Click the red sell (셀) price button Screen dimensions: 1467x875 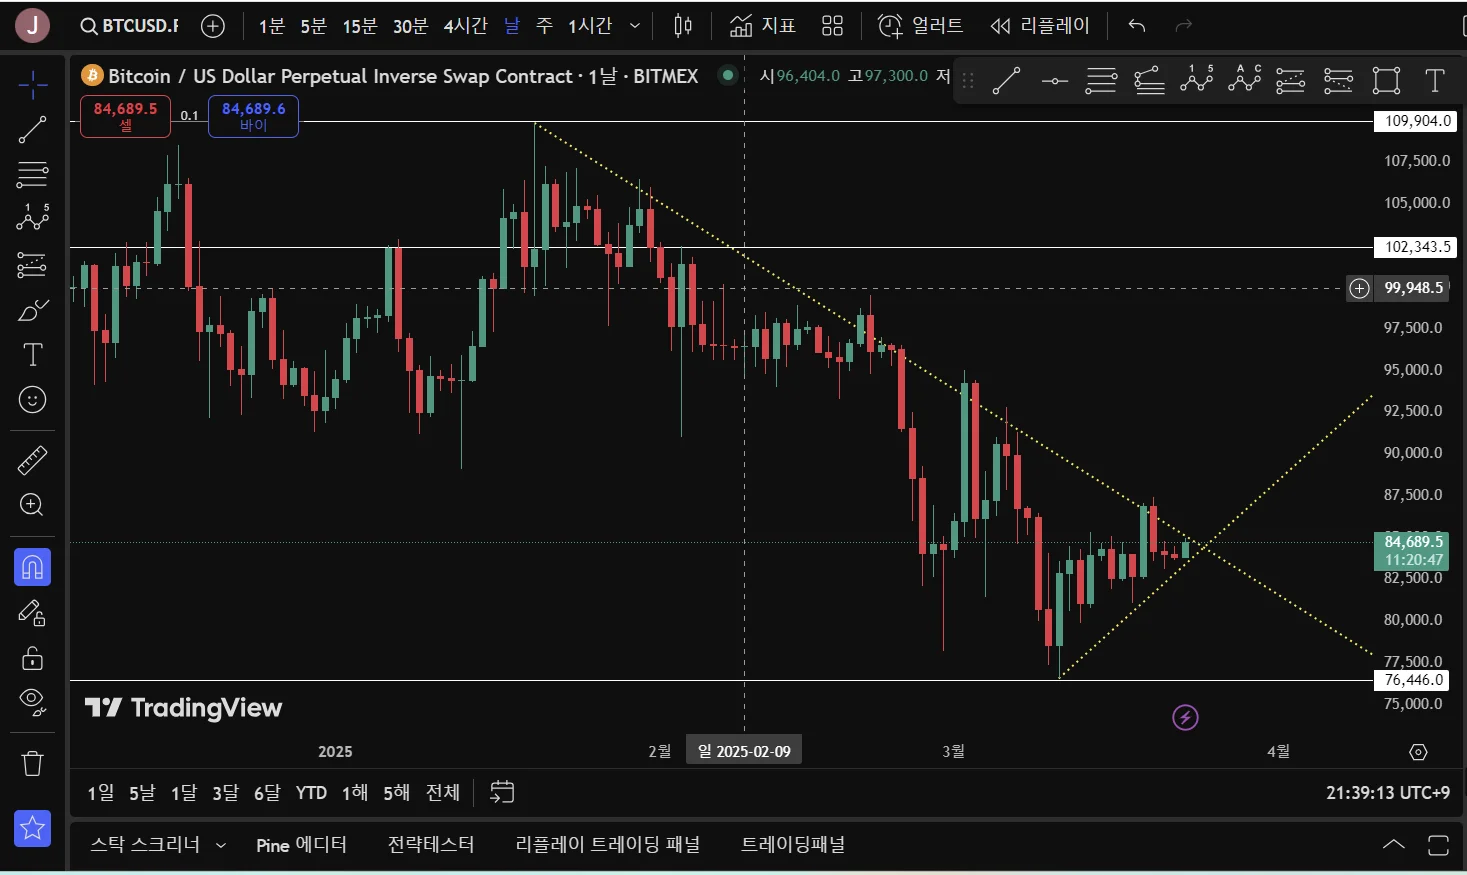click(125, 116)
